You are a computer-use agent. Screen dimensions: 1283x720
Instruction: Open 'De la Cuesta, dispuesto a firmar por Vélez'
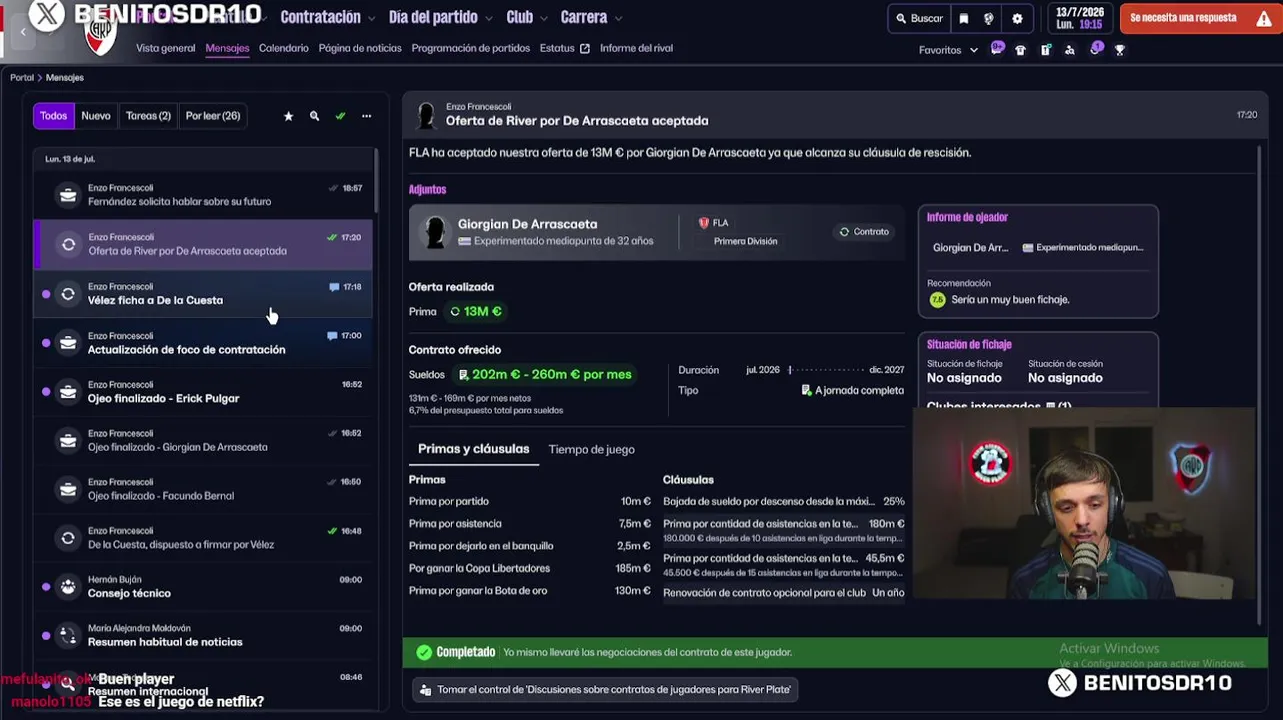(203, 538)
